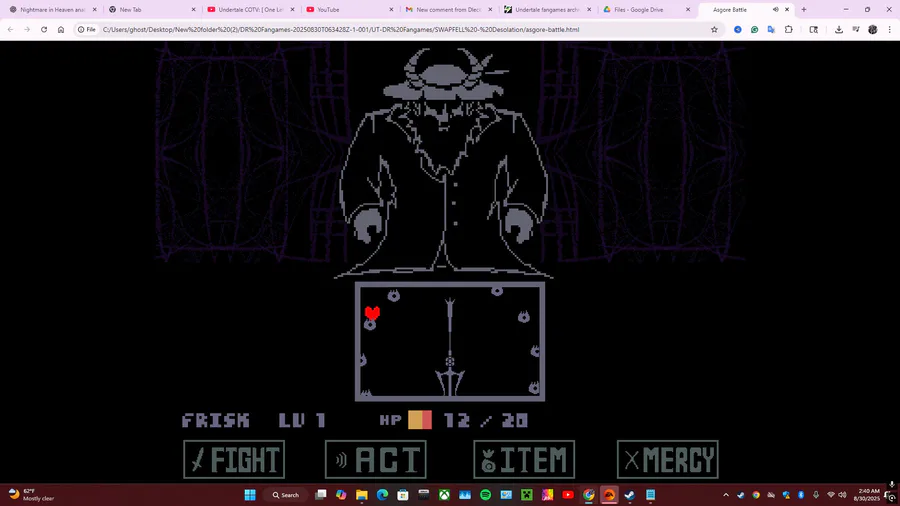The height and width of the screenshot is (506, 900).
Task: Open the microphone tray icon
Action: click(x=816, y=495)
